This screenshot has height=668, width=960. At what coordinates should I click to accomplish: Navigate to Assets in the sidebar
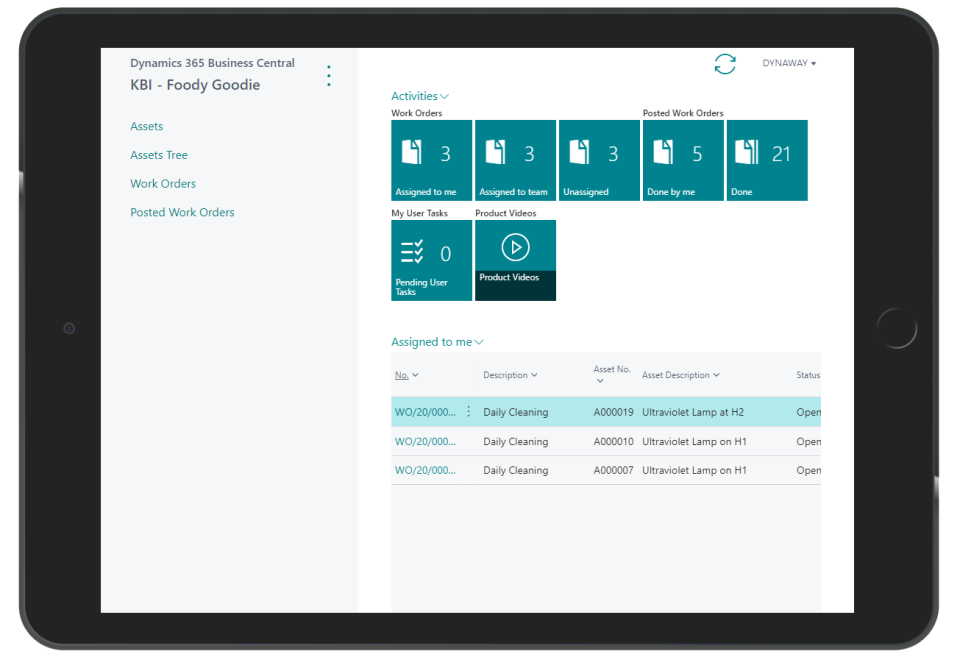(146, 126)
